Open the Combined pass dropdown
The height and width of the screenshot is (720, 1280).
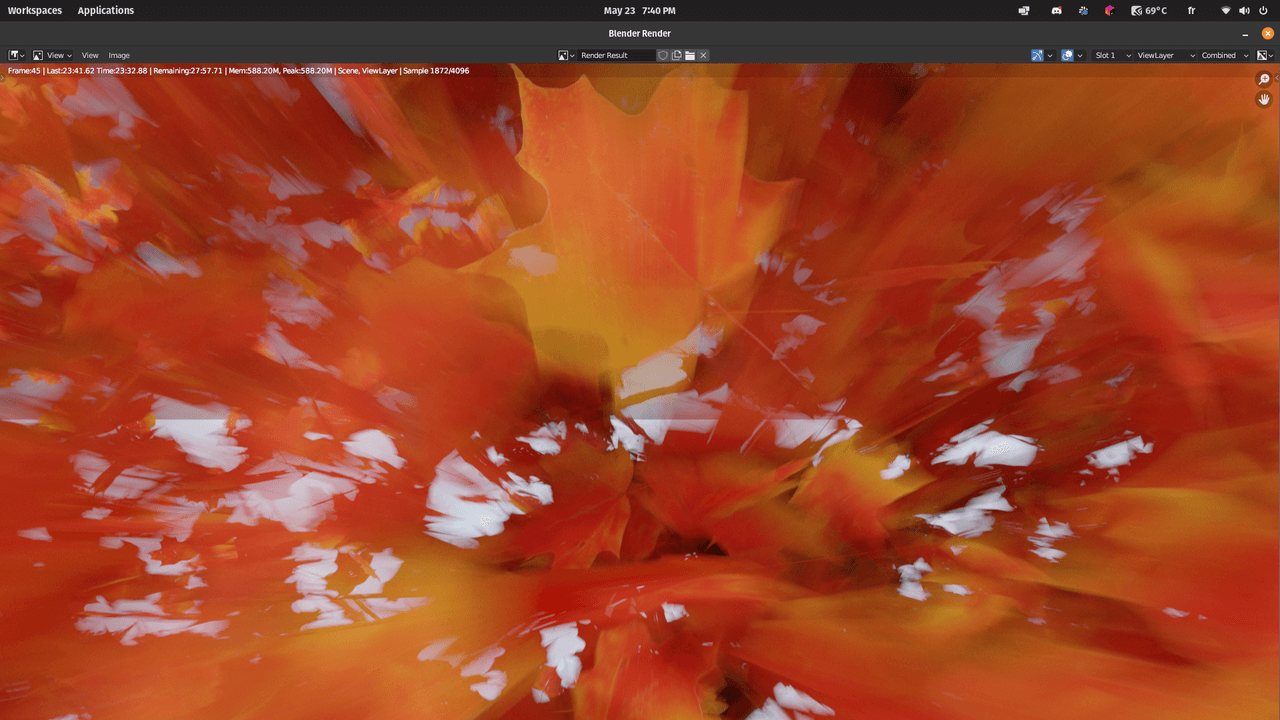pyautogui.click(x=1225, y=55)
